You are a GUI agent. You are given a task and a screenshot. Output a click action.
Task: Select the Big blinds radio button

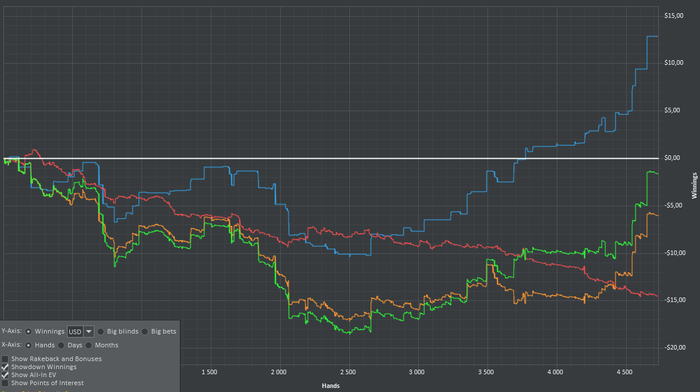(x=100, y=332)
